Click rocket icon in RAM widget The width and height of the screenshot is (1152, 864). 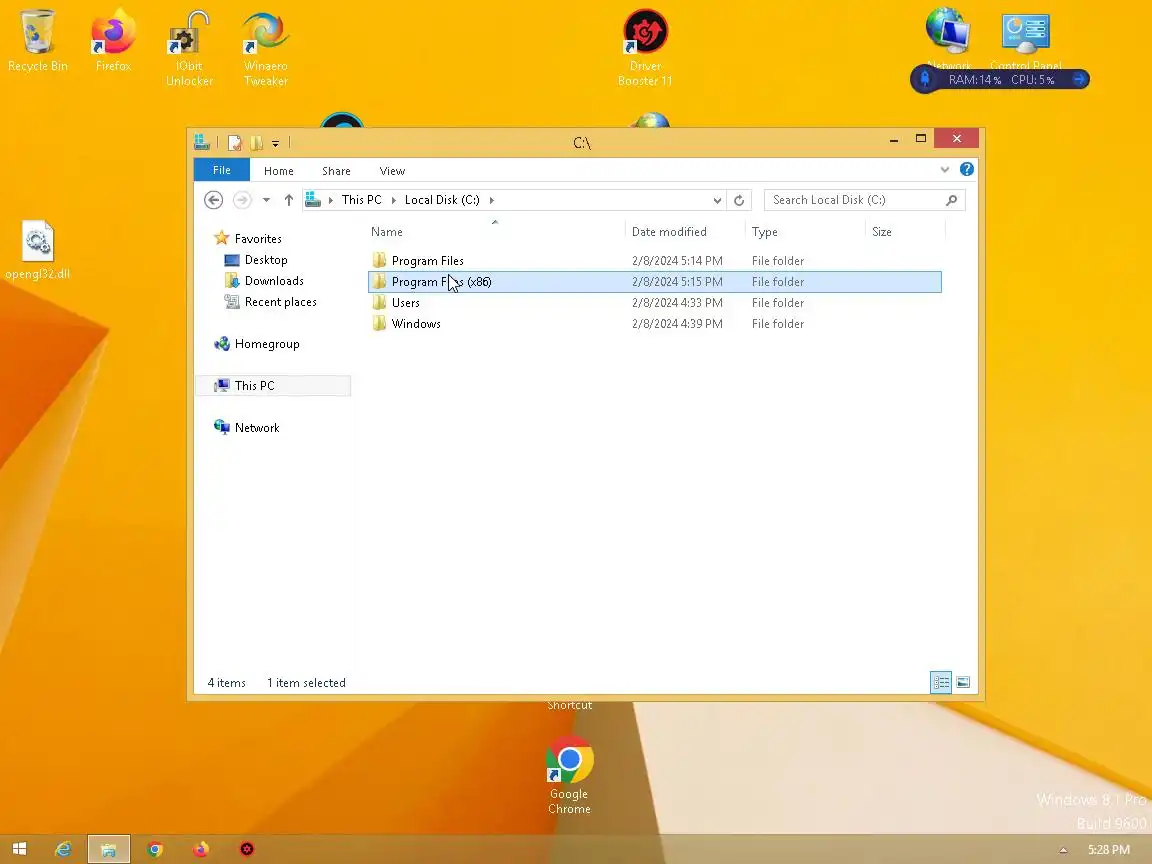[926, 79]
